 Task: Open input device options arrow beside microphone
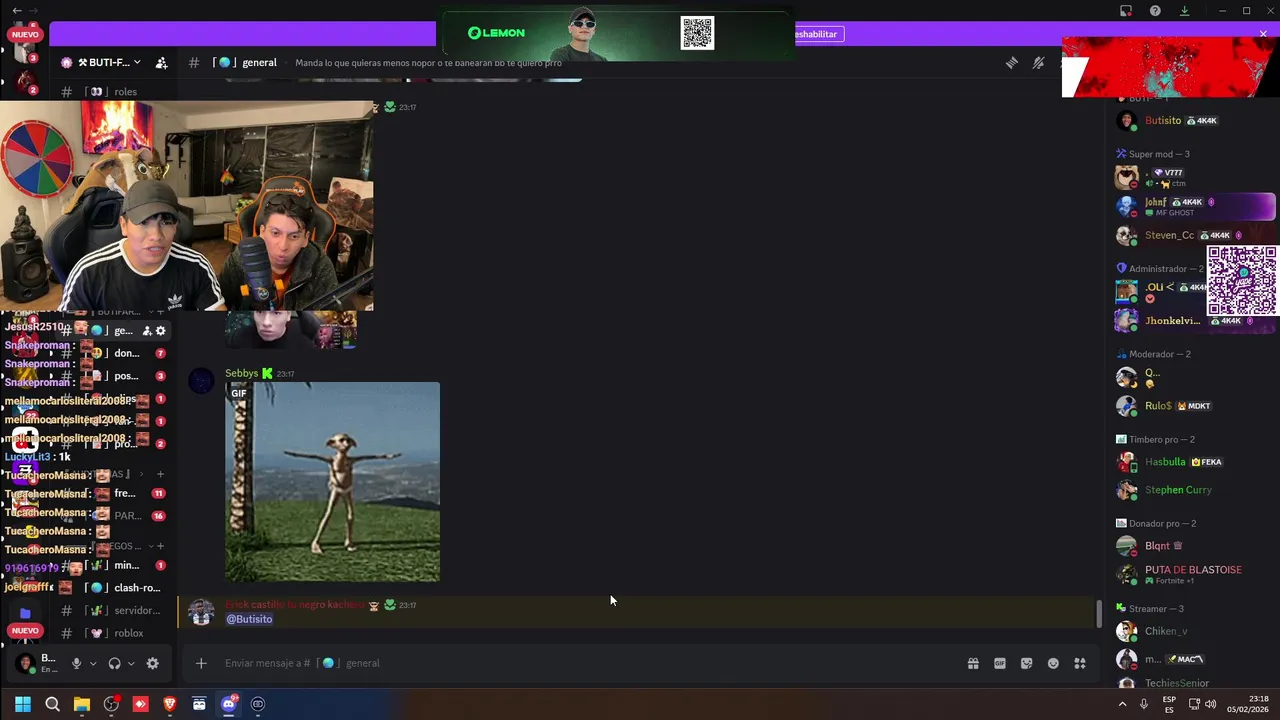(x=93, y=663)
